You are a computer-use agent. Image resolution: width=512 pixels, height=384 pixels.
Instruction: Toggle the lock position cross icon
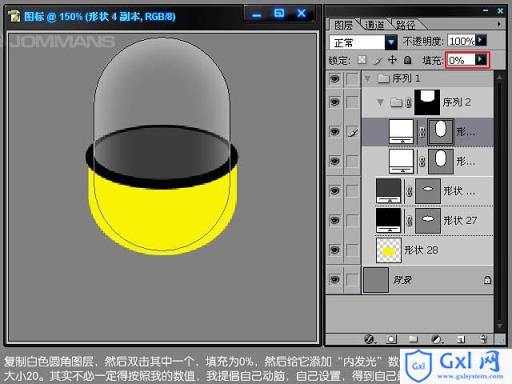click(x=392, y=60)
